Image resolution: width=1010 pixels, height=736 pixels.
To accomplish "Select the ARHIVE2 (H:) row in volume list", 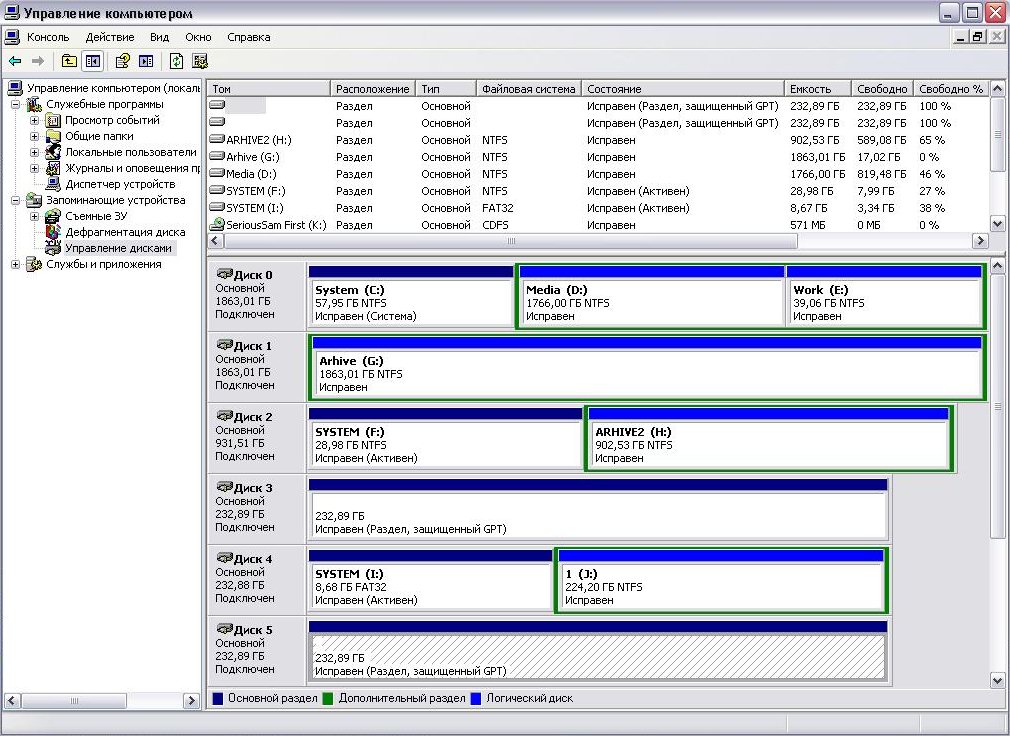I will [258, 140].
